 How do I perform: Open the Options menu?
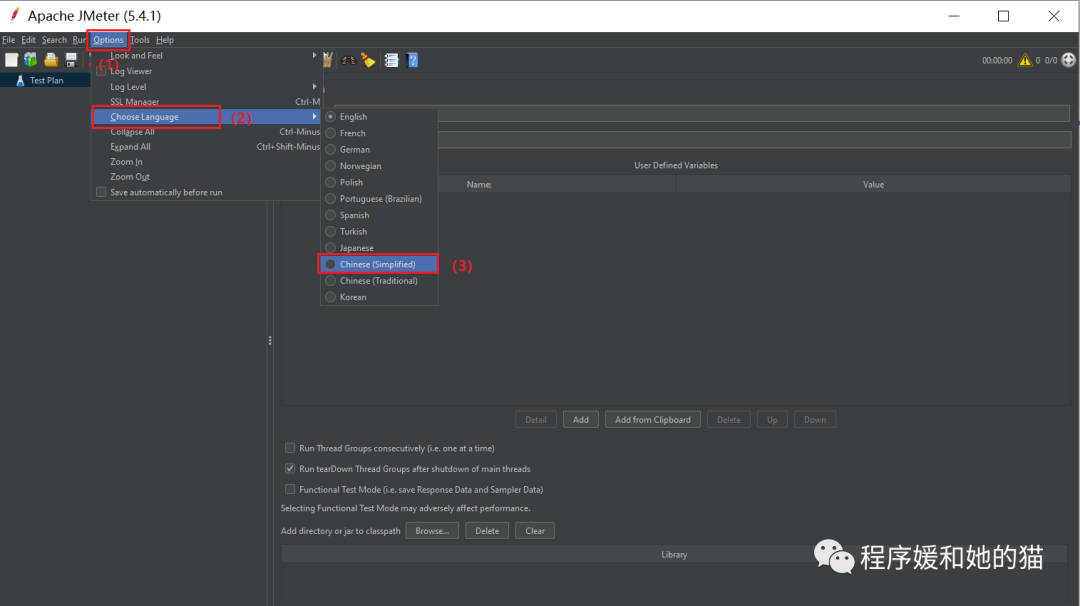[x=108, y=40]
